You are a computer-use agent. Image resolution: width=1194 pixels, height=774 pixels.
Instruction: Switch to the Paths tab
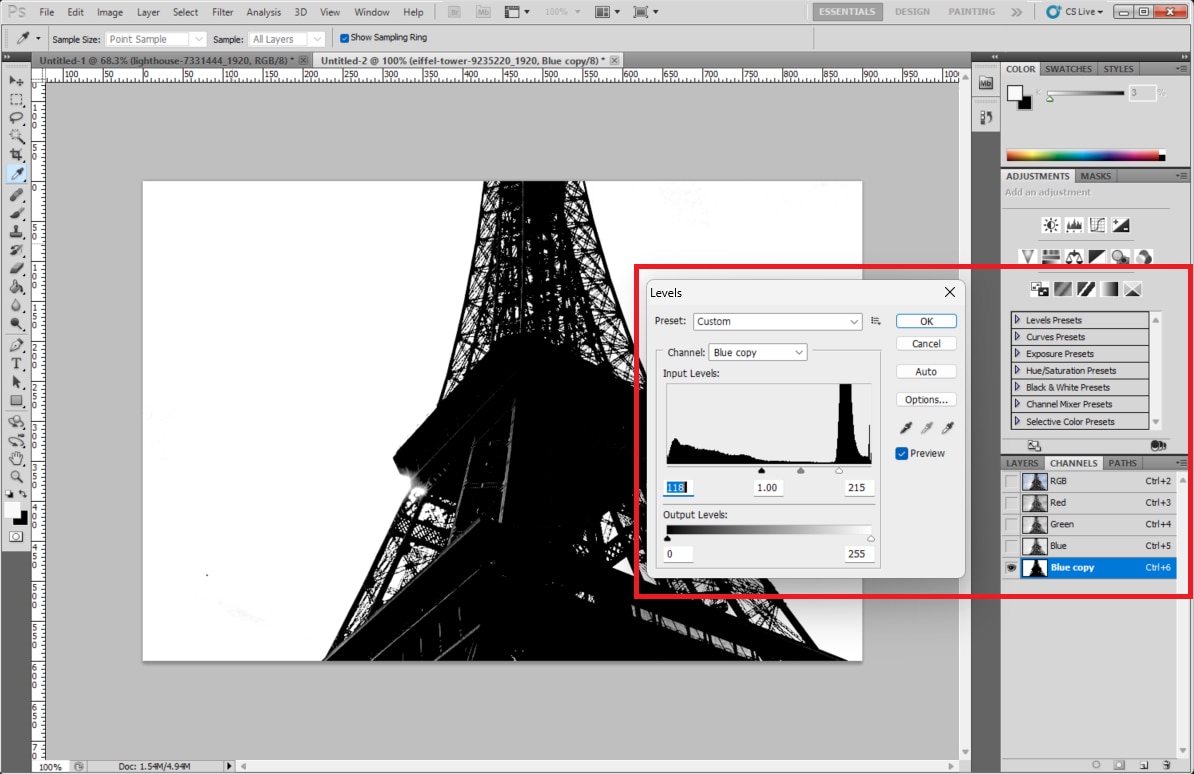[x=1122, y=463]
